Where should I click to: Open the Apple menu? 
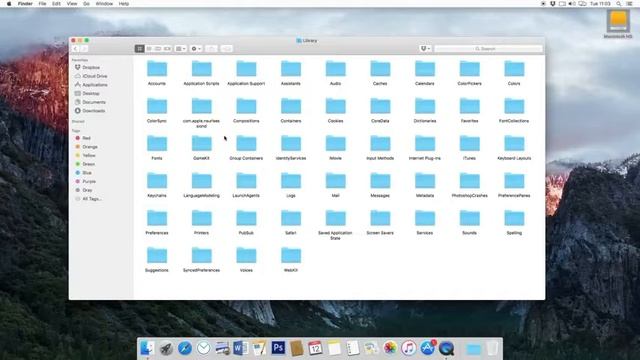pyautogui.click(x=9, y=4)
